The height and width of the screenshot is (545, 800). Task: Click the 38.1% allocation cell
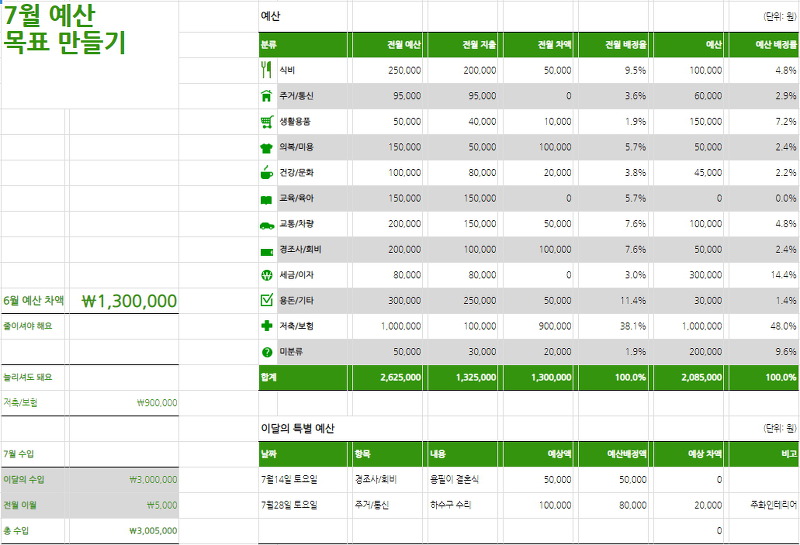click(x=613, y=326)
